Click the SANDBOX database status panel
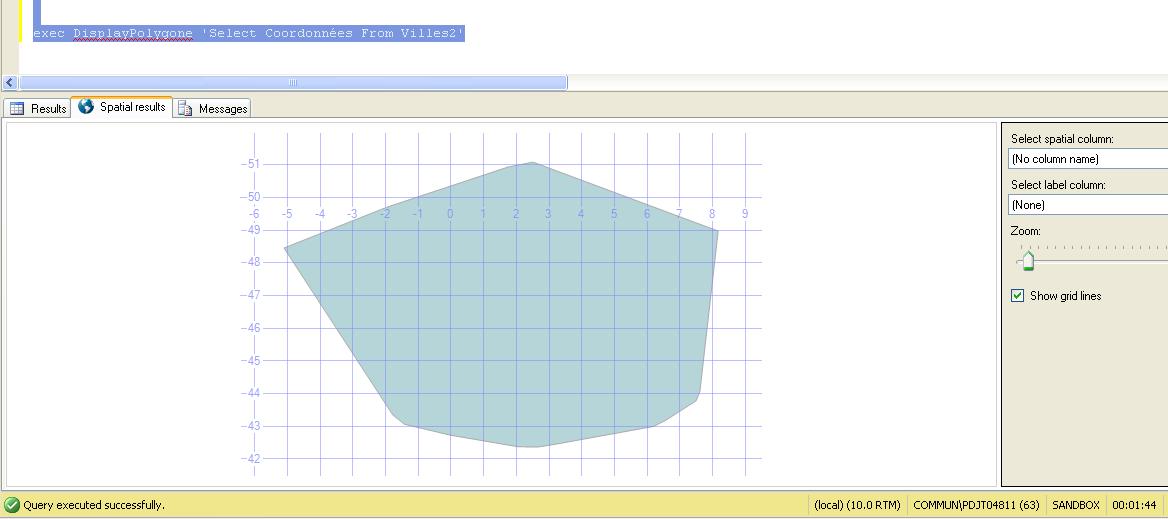This screenshot has height=519, width=1168. click(1075, 505)
